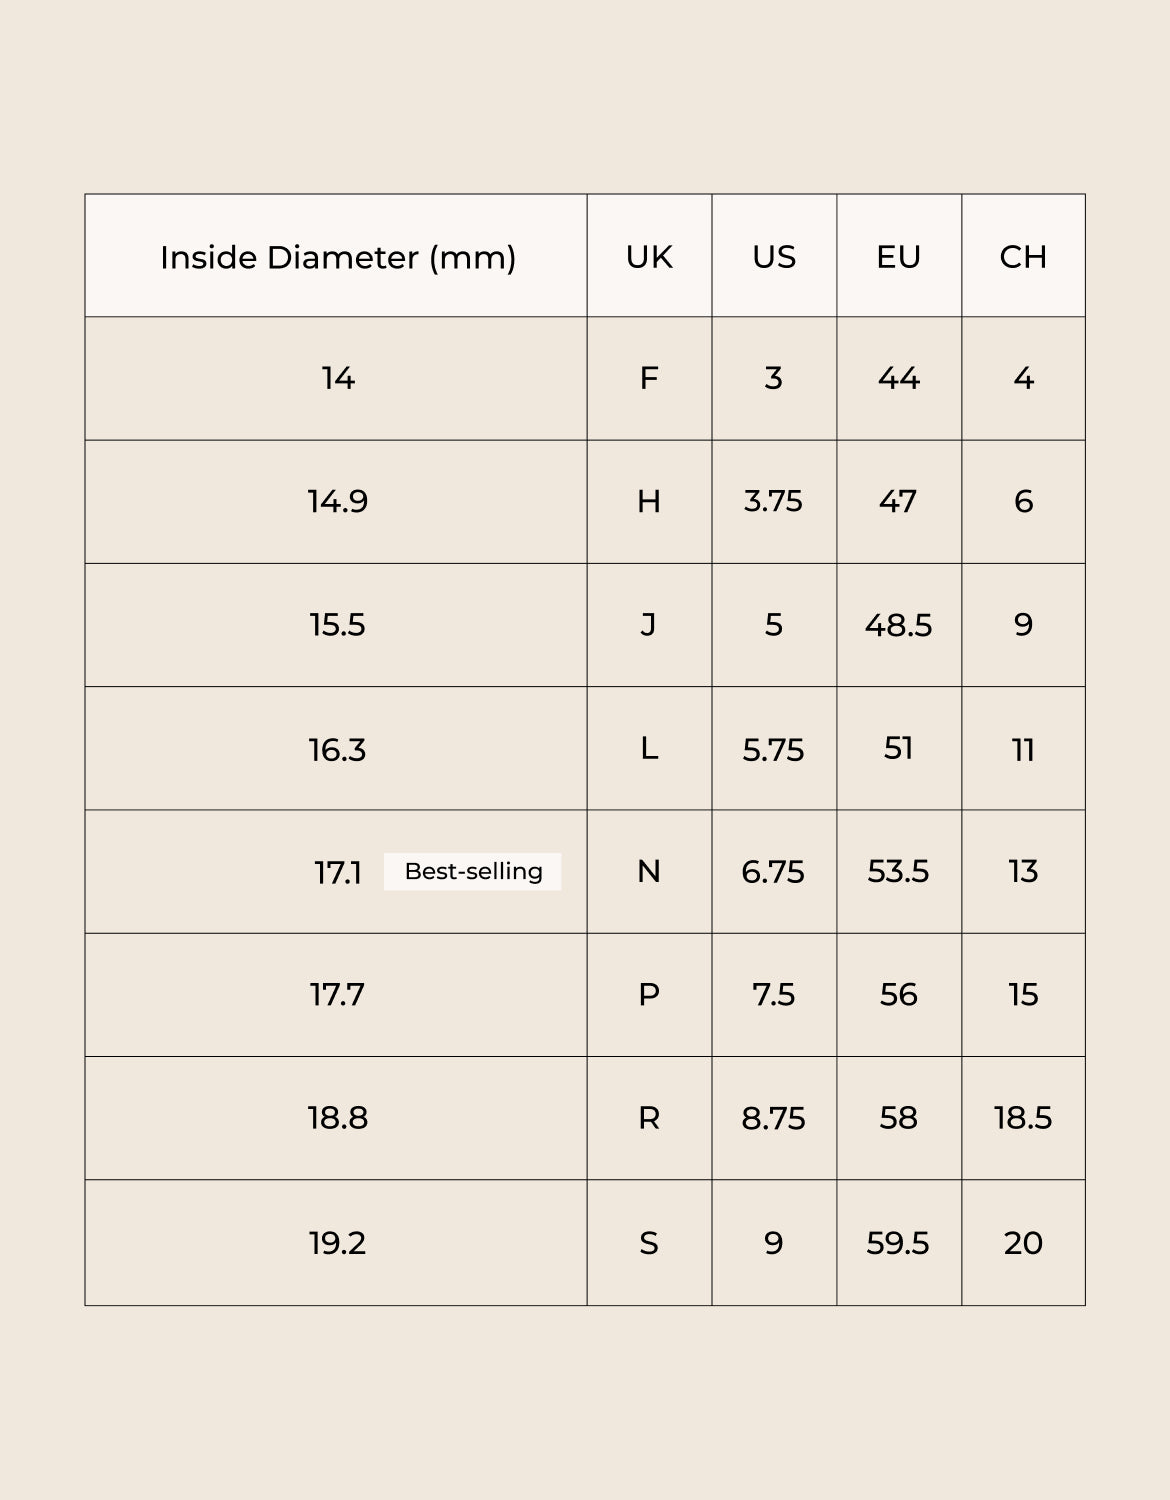Screen dimensions: 1170x1500
Task: Click the UK column header
Action: click(x=649, y=257)
